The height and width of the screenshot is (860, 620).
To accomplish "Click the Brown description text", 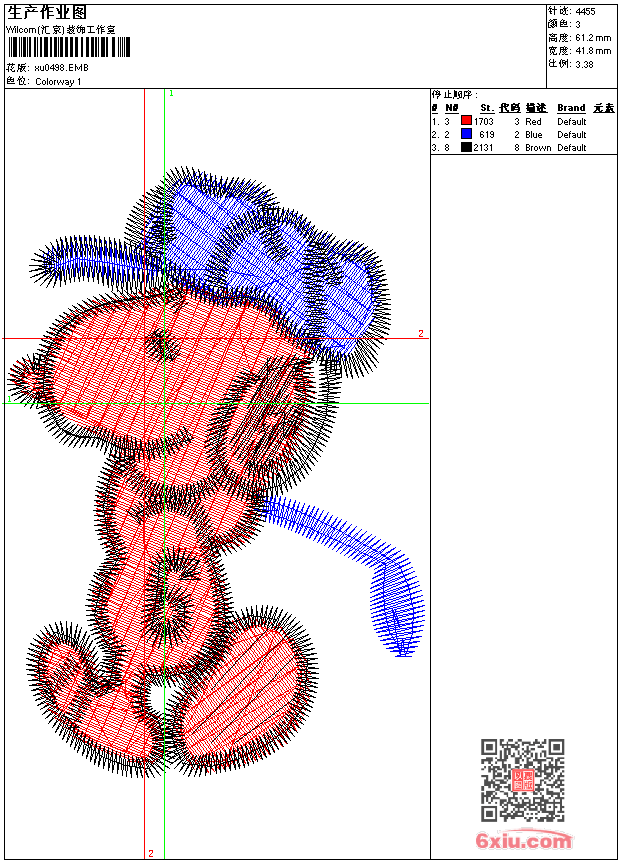I will [x=538, y=148].
